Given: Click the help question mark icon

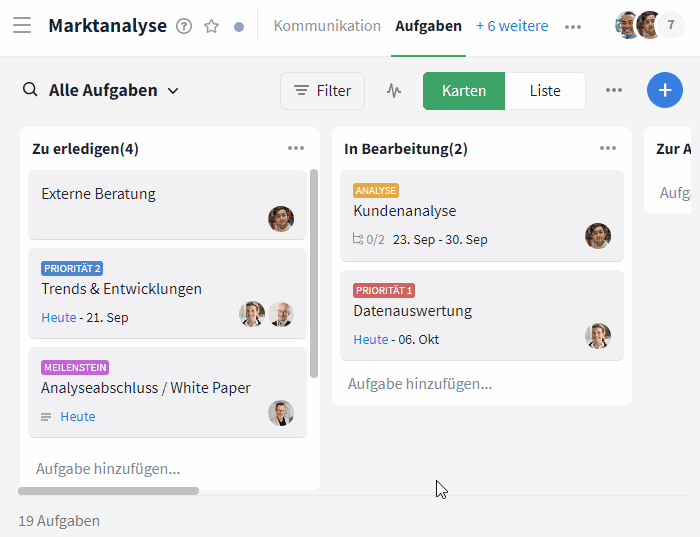Looking at the screenshot, I should [x=184, y=26].
